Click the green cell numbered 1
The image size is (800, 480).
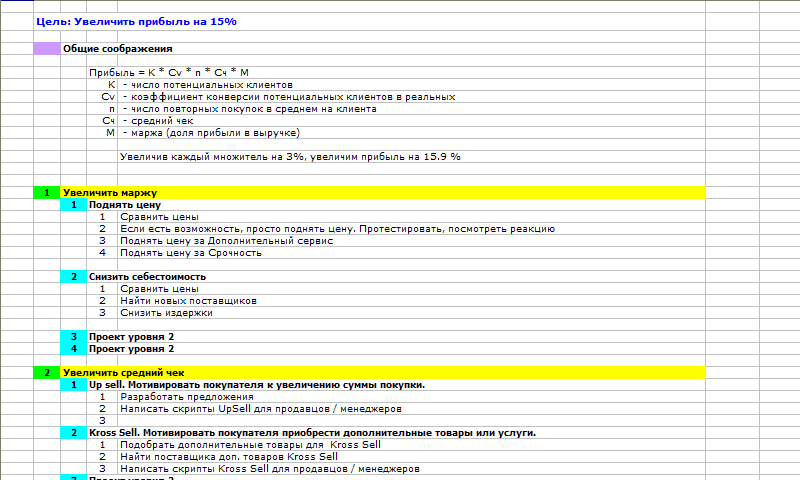pos(46,193)
